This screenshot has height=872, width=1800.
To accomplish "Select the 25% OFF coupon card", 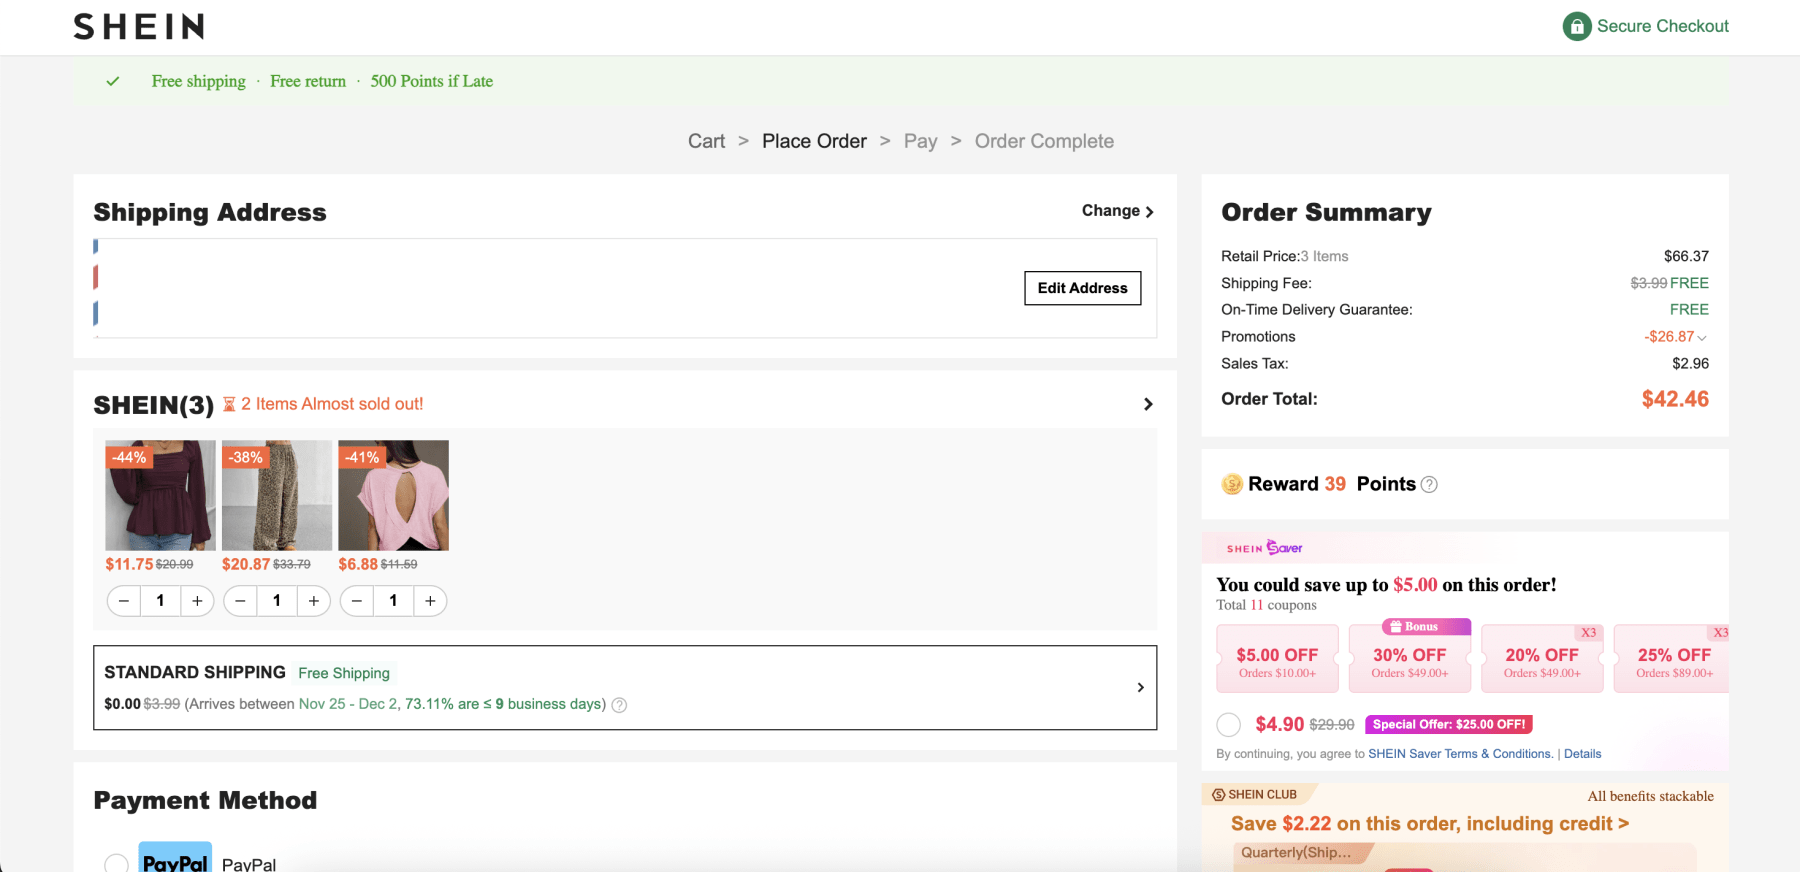I will click(x=1672, y=659).
